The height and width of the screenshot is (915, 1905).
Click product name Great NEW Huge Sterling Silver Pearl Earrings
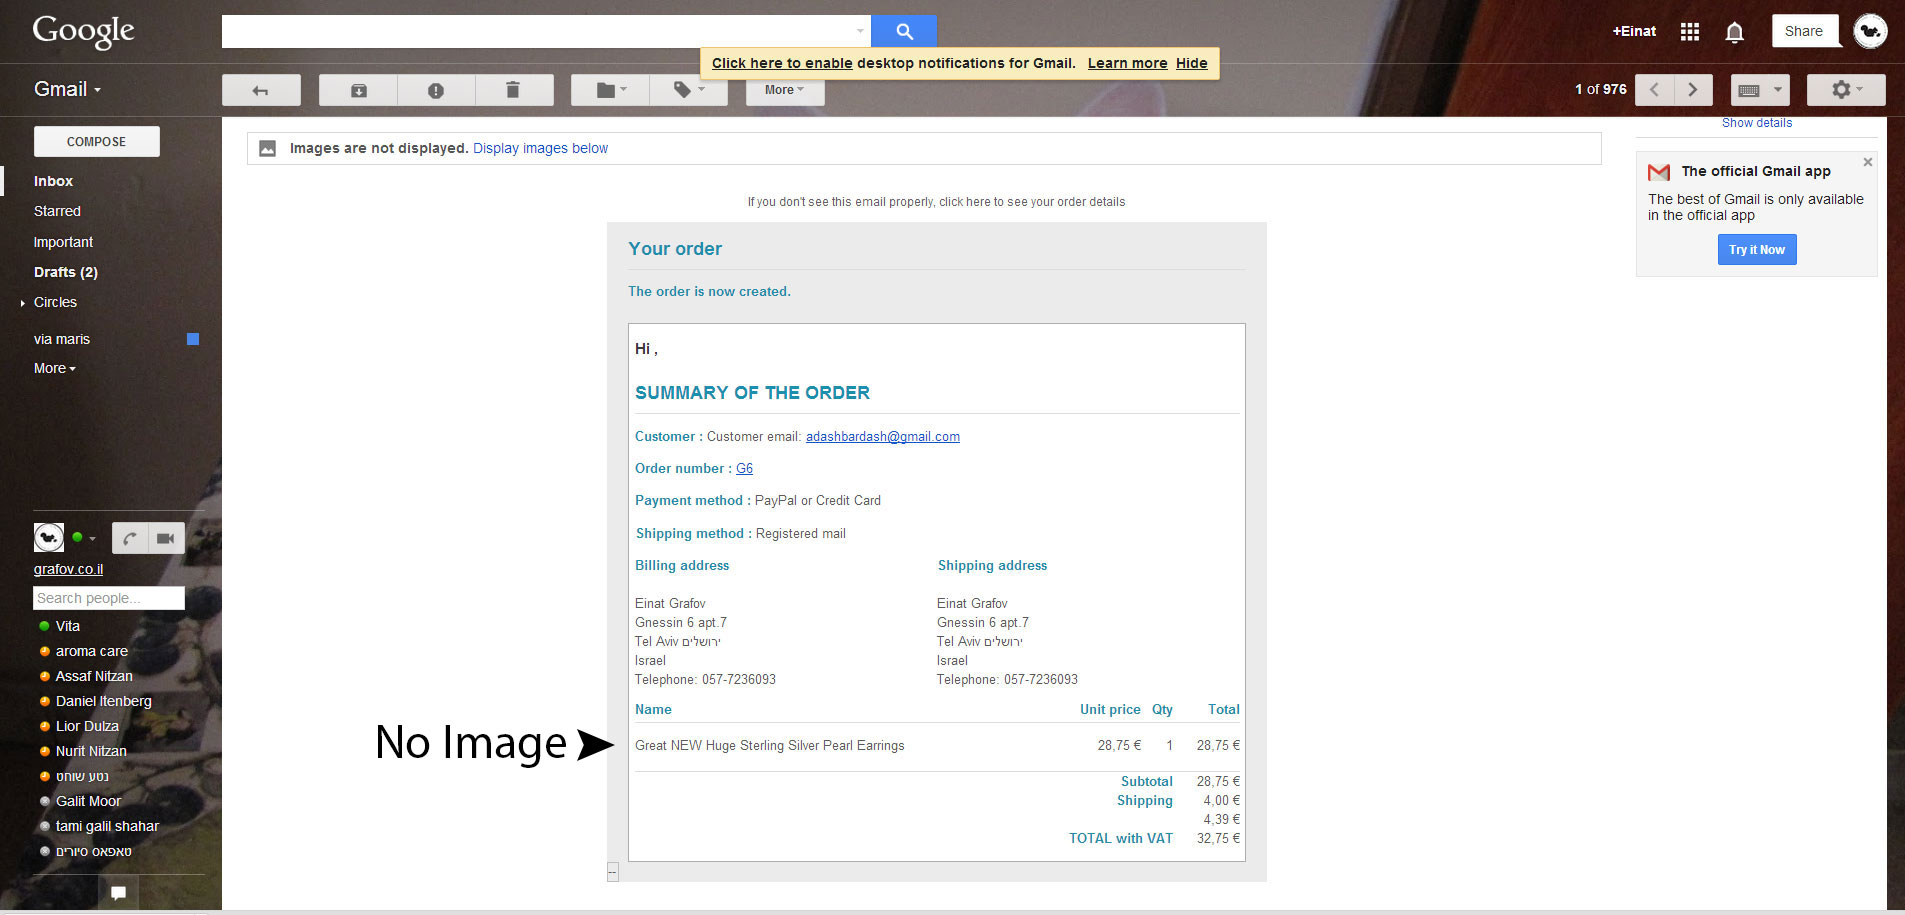pyautogui.click(x=769, y=746)
